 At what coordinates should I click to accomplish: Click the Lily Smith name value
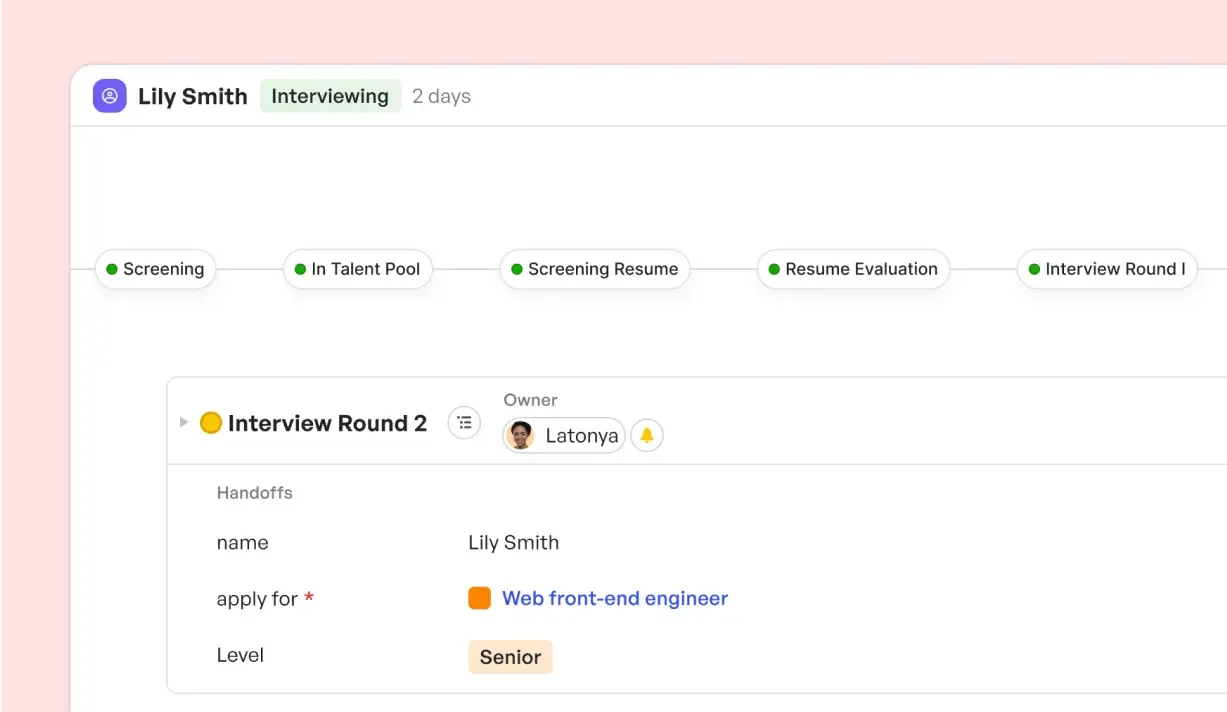click(x=514, y=543)
